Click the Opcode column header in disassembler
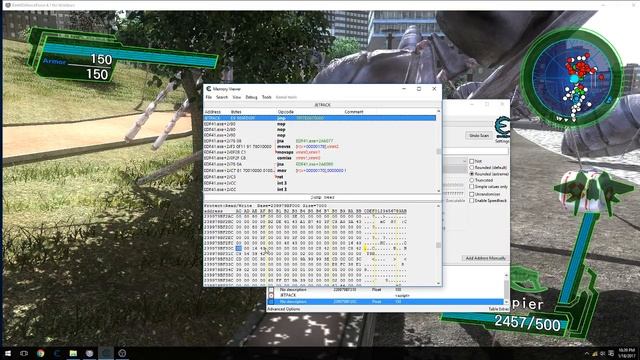Viewport: 640px width, 360px height. 285,111
